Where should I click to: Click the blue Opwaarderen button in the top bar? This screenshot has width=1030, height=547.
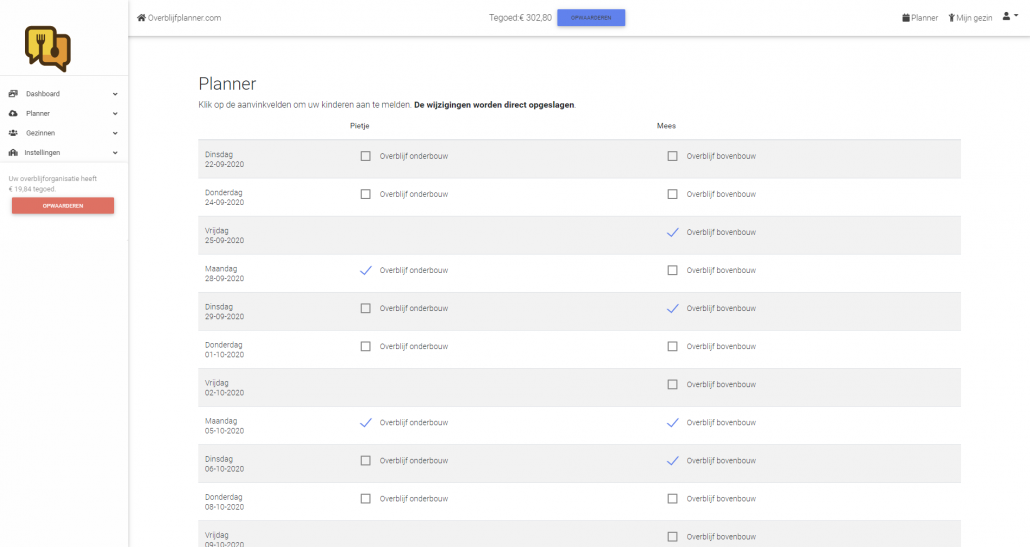591,18
